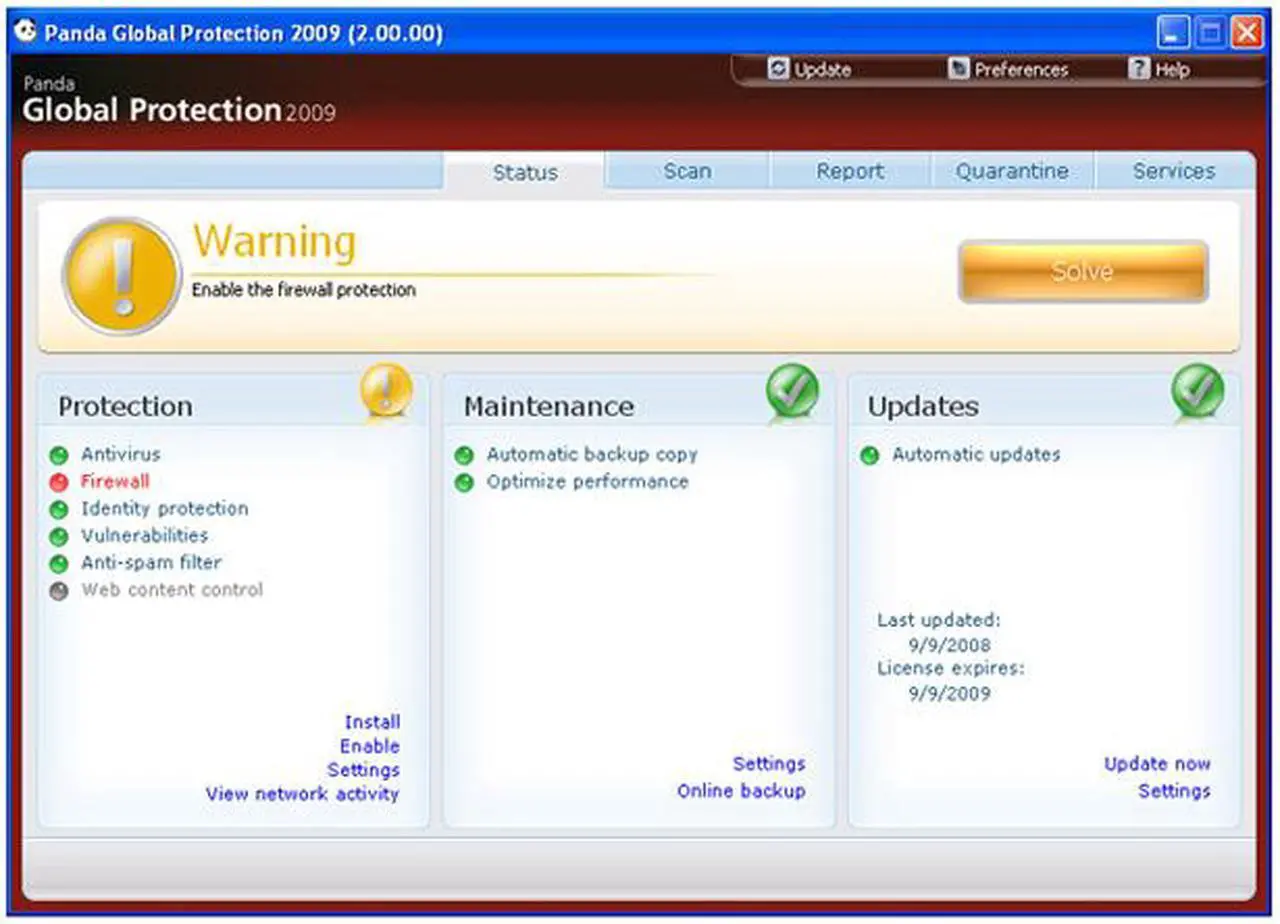Click the yellow alert icon on Protection panel
Screen dimensions: 1280x924
point(386,390)
